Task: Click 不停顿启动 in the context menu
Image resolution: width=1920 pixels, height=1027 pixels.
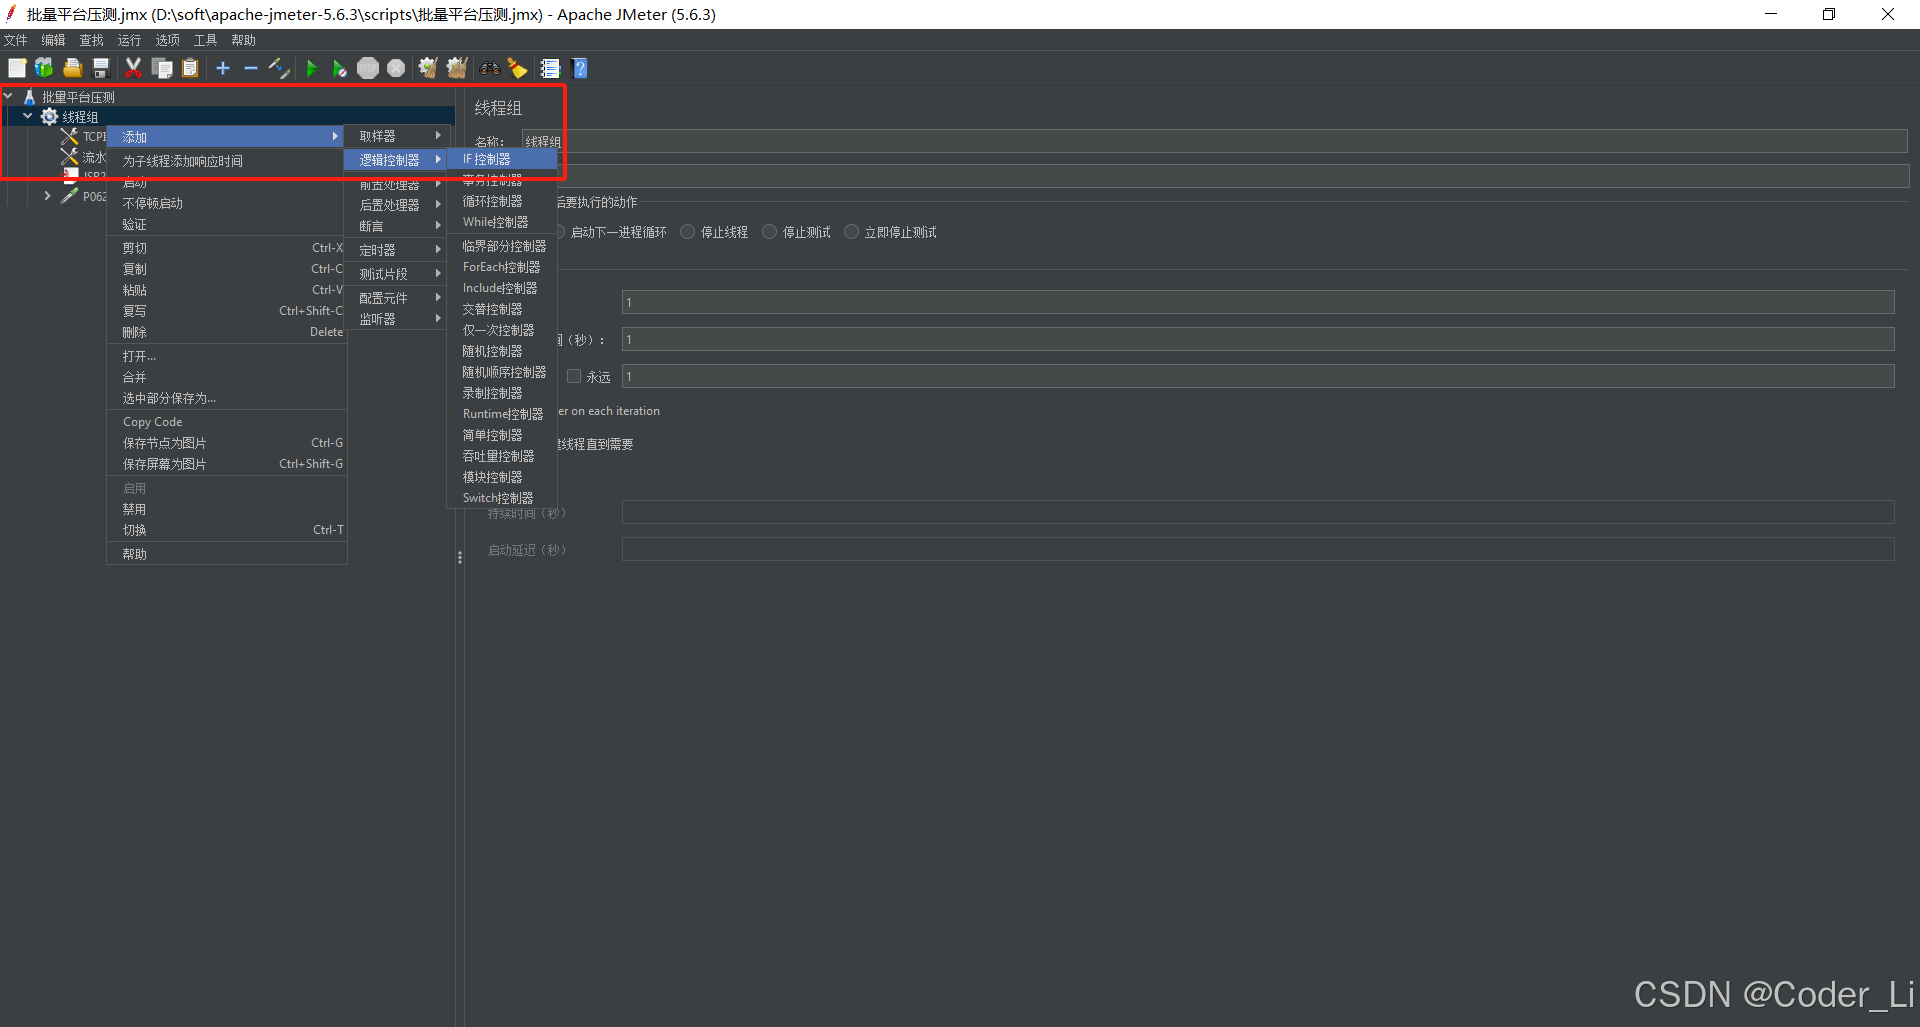Action: tap(227, 203)
